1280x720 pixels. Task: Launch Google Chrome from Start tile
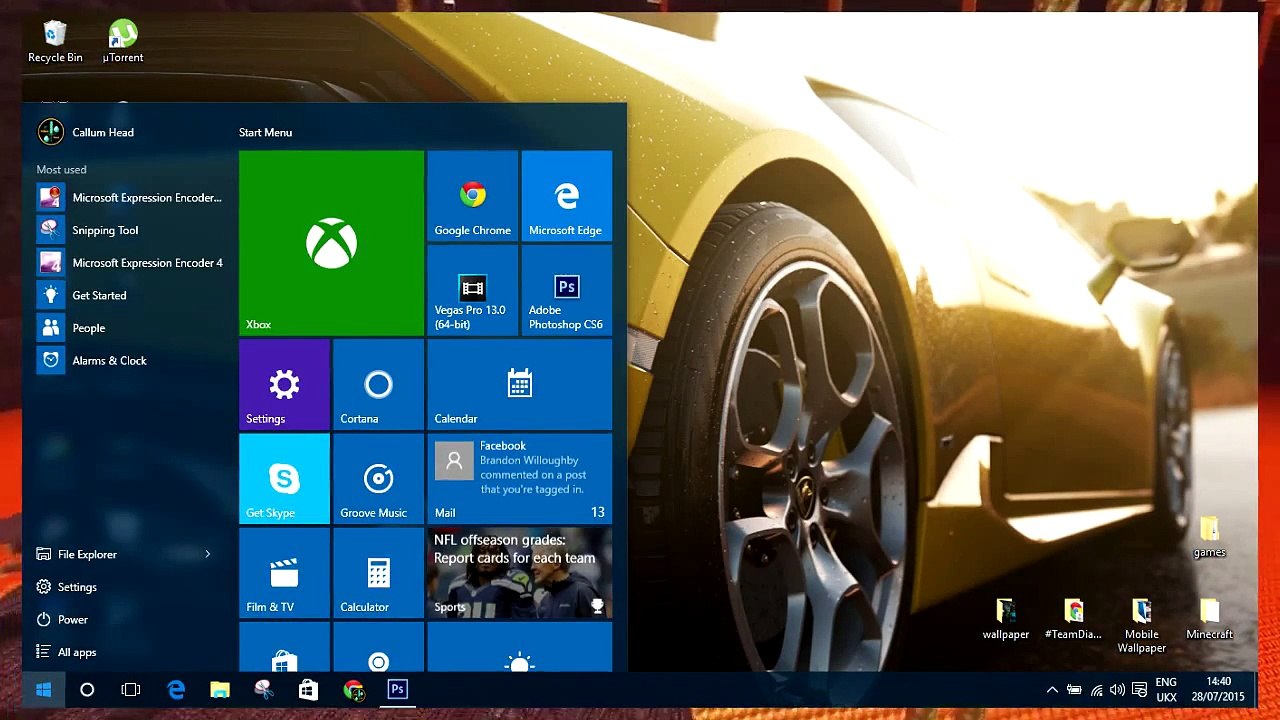pos(472,196)
